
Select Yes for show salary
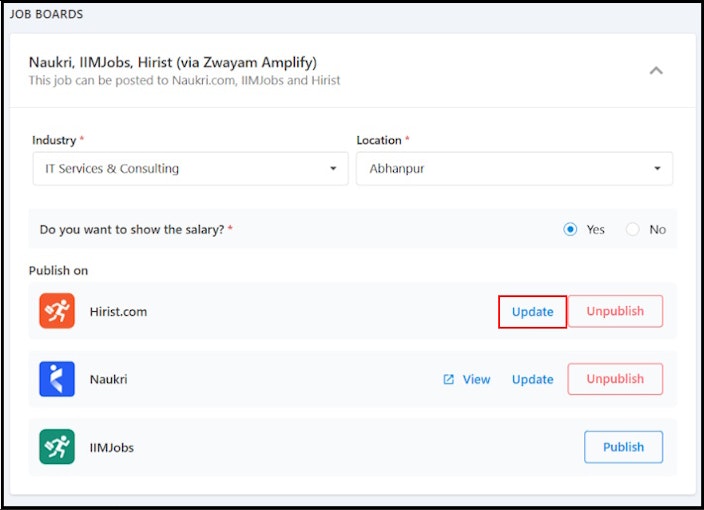570,229
